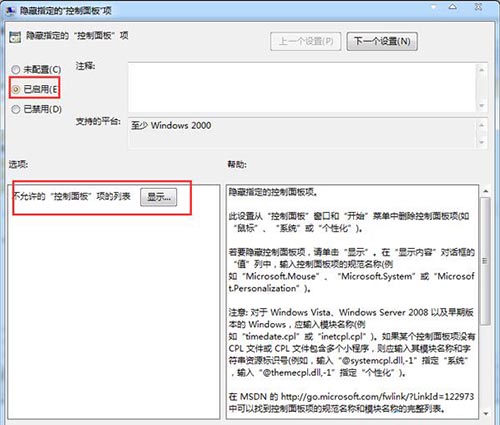Click inside the 注释 comment text box
The image size is (500, 425).
pos(302,87)
